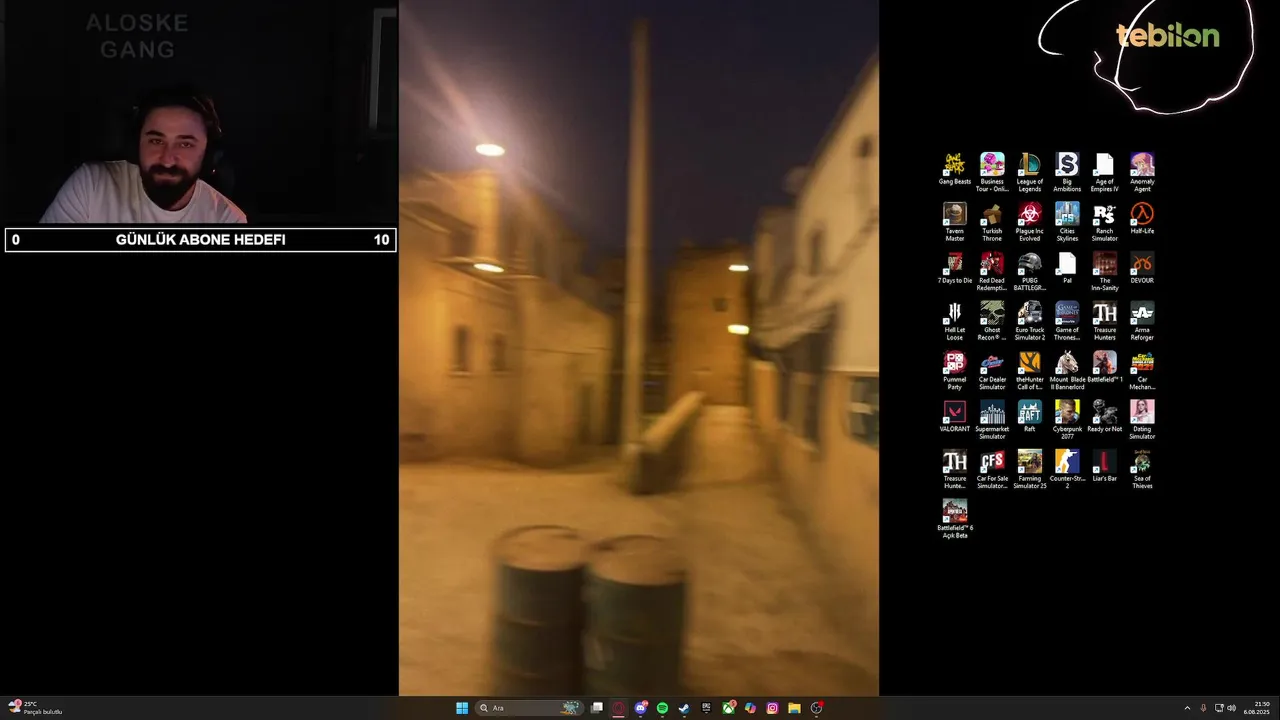Image resolution: width=1280 pixels, height=720 pixels.
Task: Open Epic Games Launcher from the taskbar
Action: [x=706, y=708]
